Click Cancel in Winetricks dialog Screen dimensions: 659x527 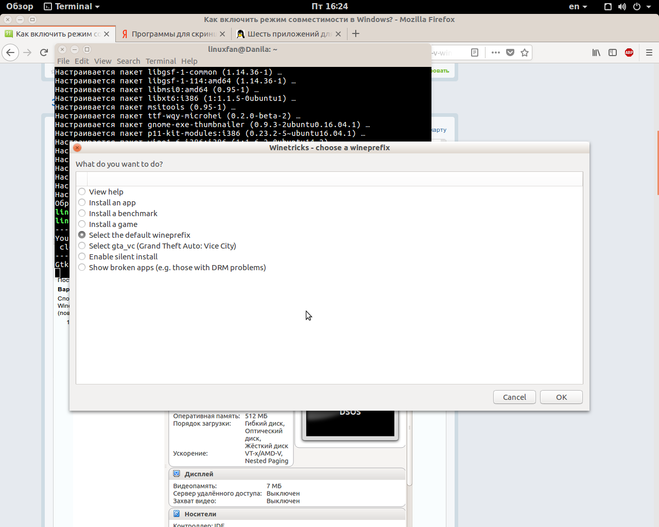pyautogui.click(x=514, y=397)
